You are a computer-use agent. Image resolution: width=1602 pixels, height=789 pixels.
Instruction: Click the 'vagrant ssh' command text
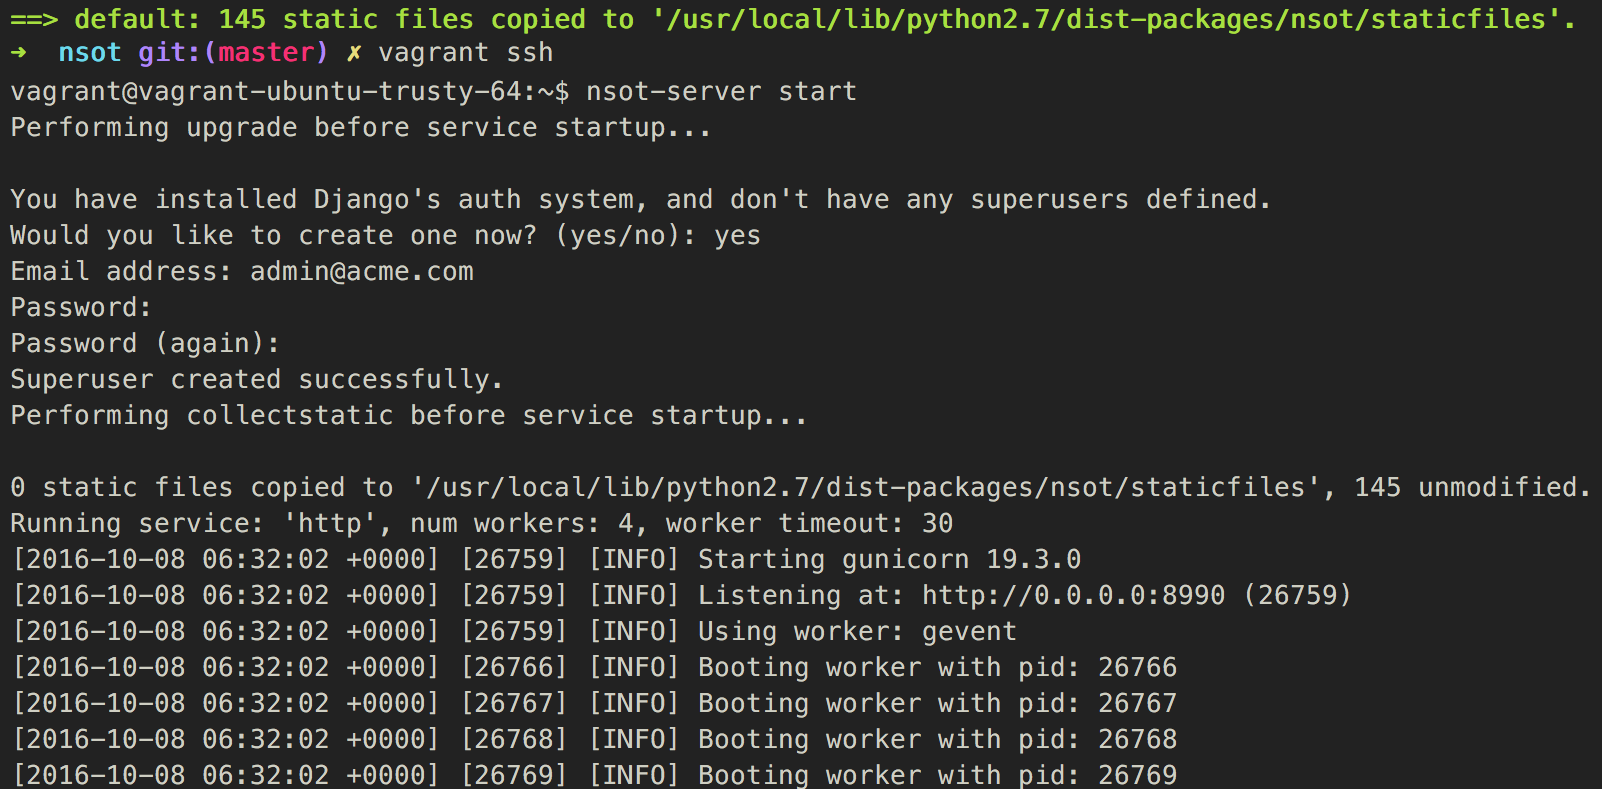466,53
